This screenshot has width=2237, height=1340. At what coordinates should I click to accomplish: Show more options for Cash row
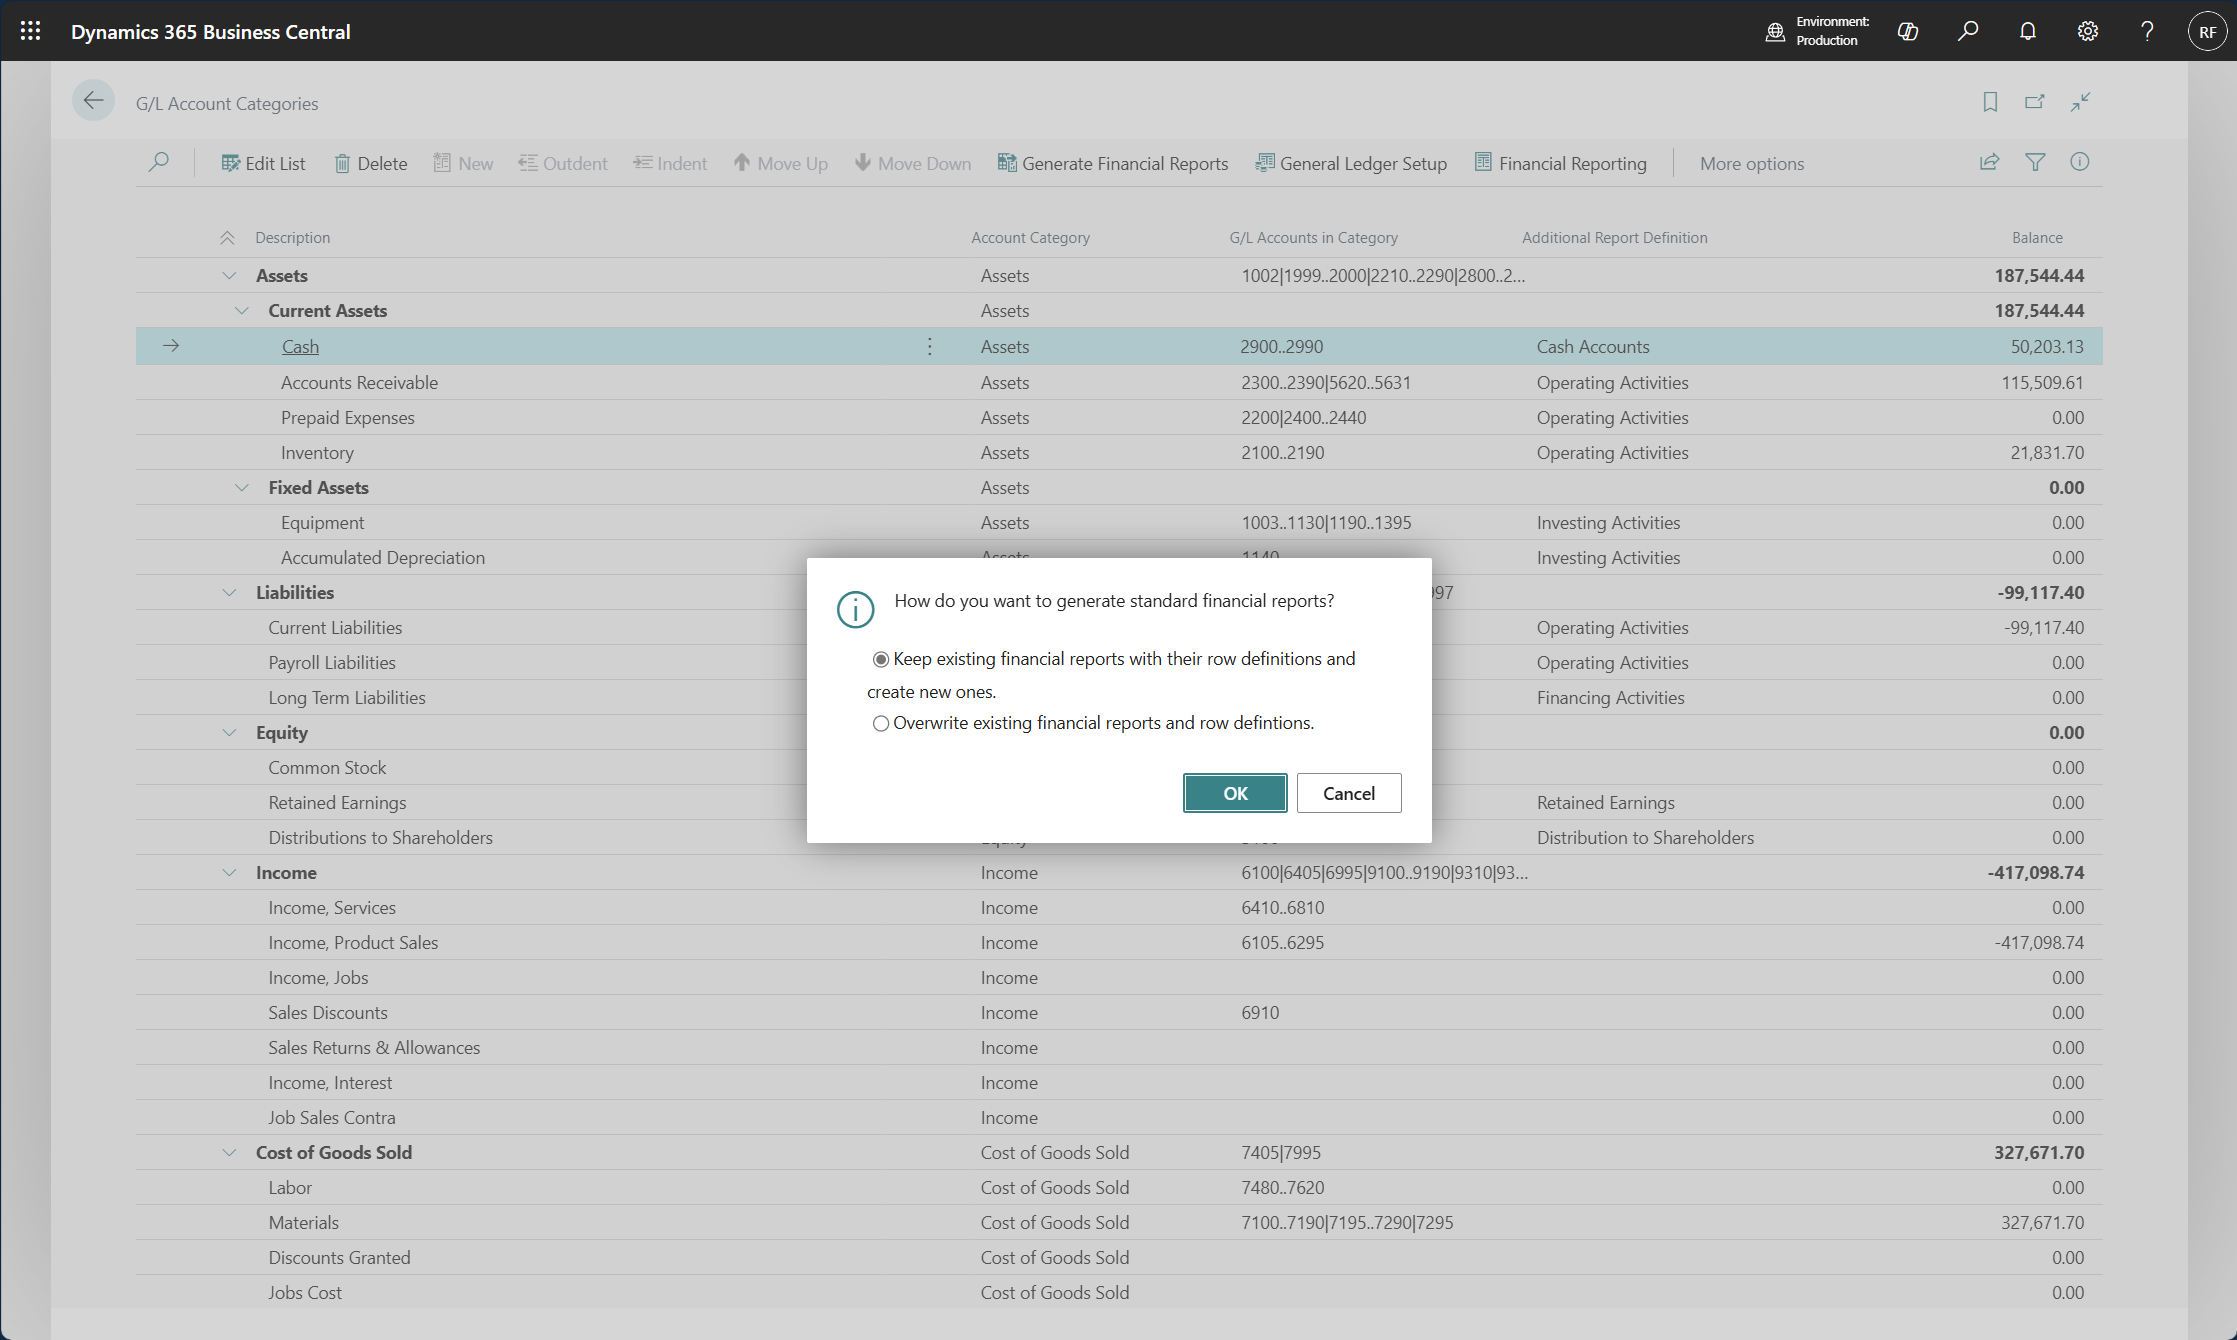[x=930, y=346]
